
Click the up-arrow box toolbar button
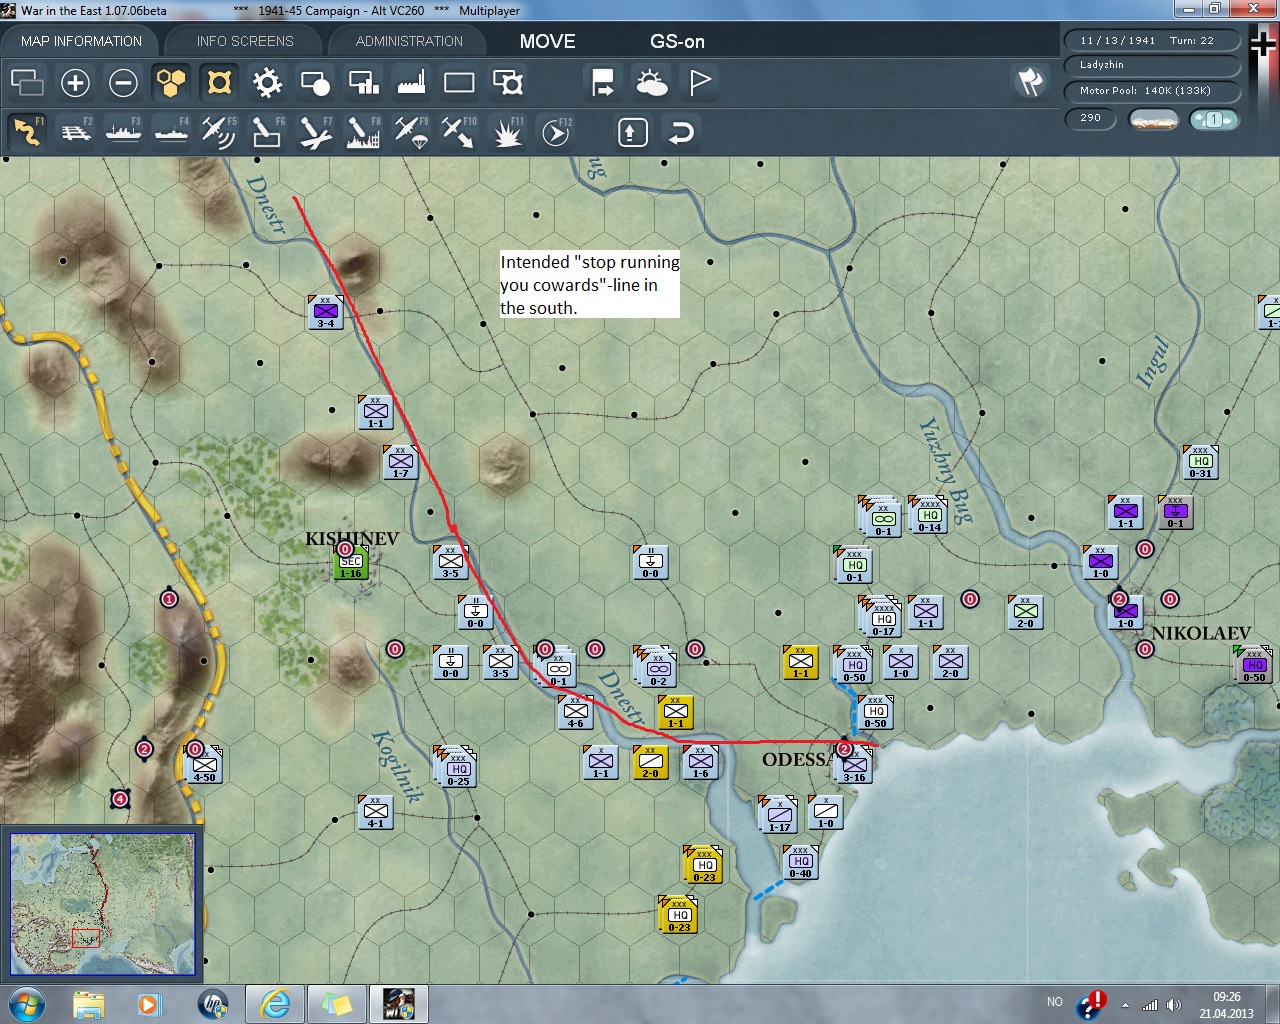point(633,132)
